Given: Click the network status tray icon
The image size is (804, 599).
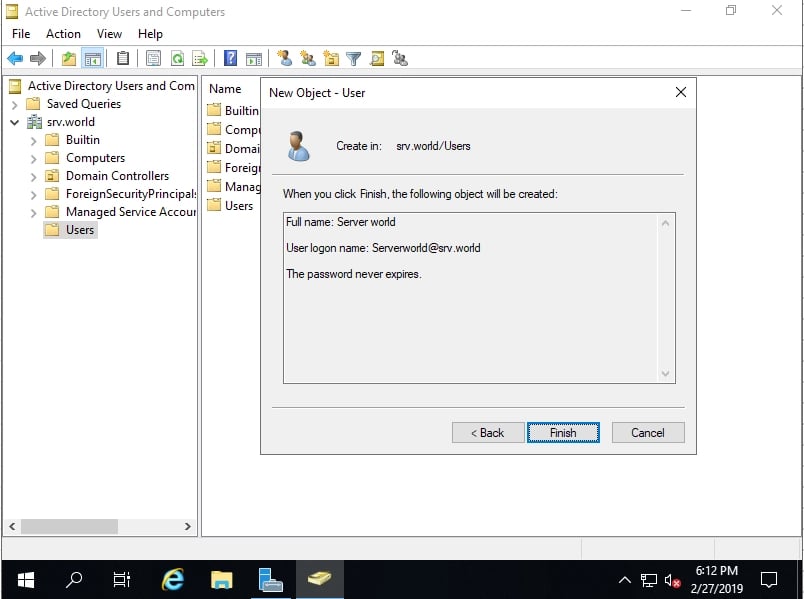Looking at the screenshot, I should pyautogui.click(x=649, y=580).
